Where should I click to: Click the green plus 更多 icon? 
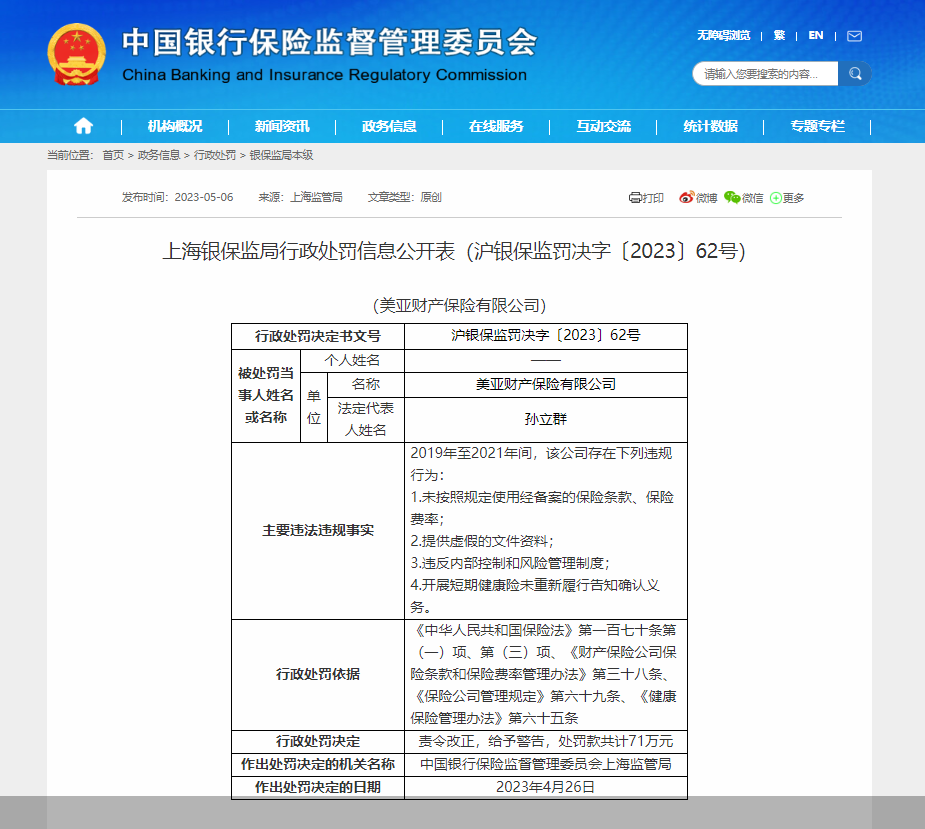pyautogui.click(x=776, y=198)
